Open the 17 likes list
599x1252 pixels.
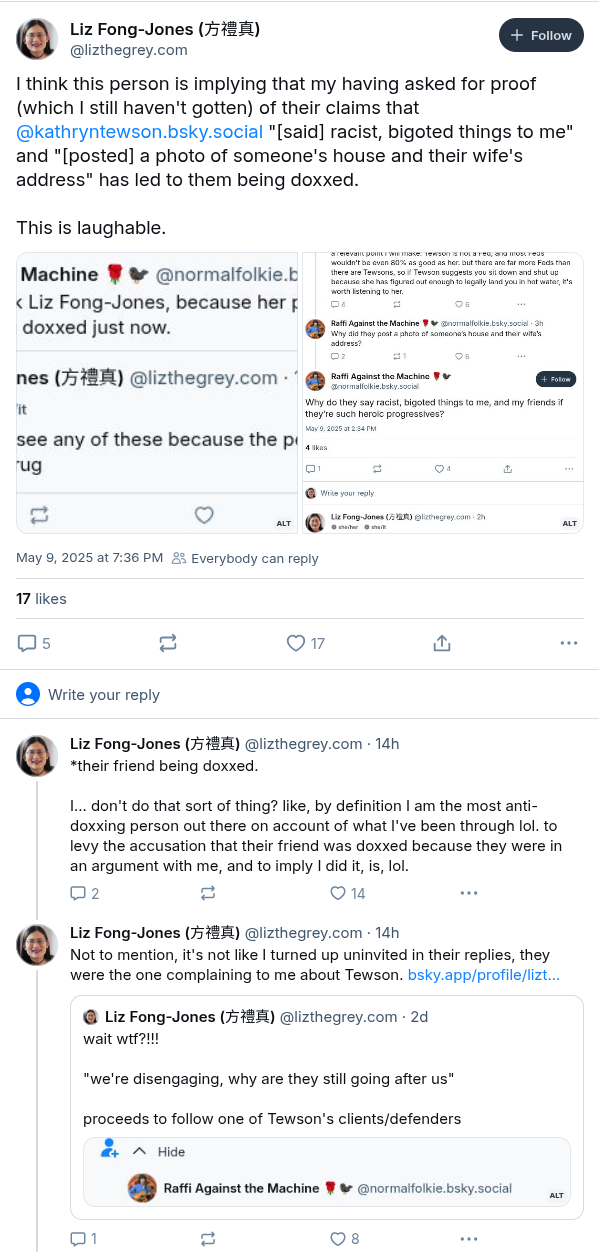(41, 598)
